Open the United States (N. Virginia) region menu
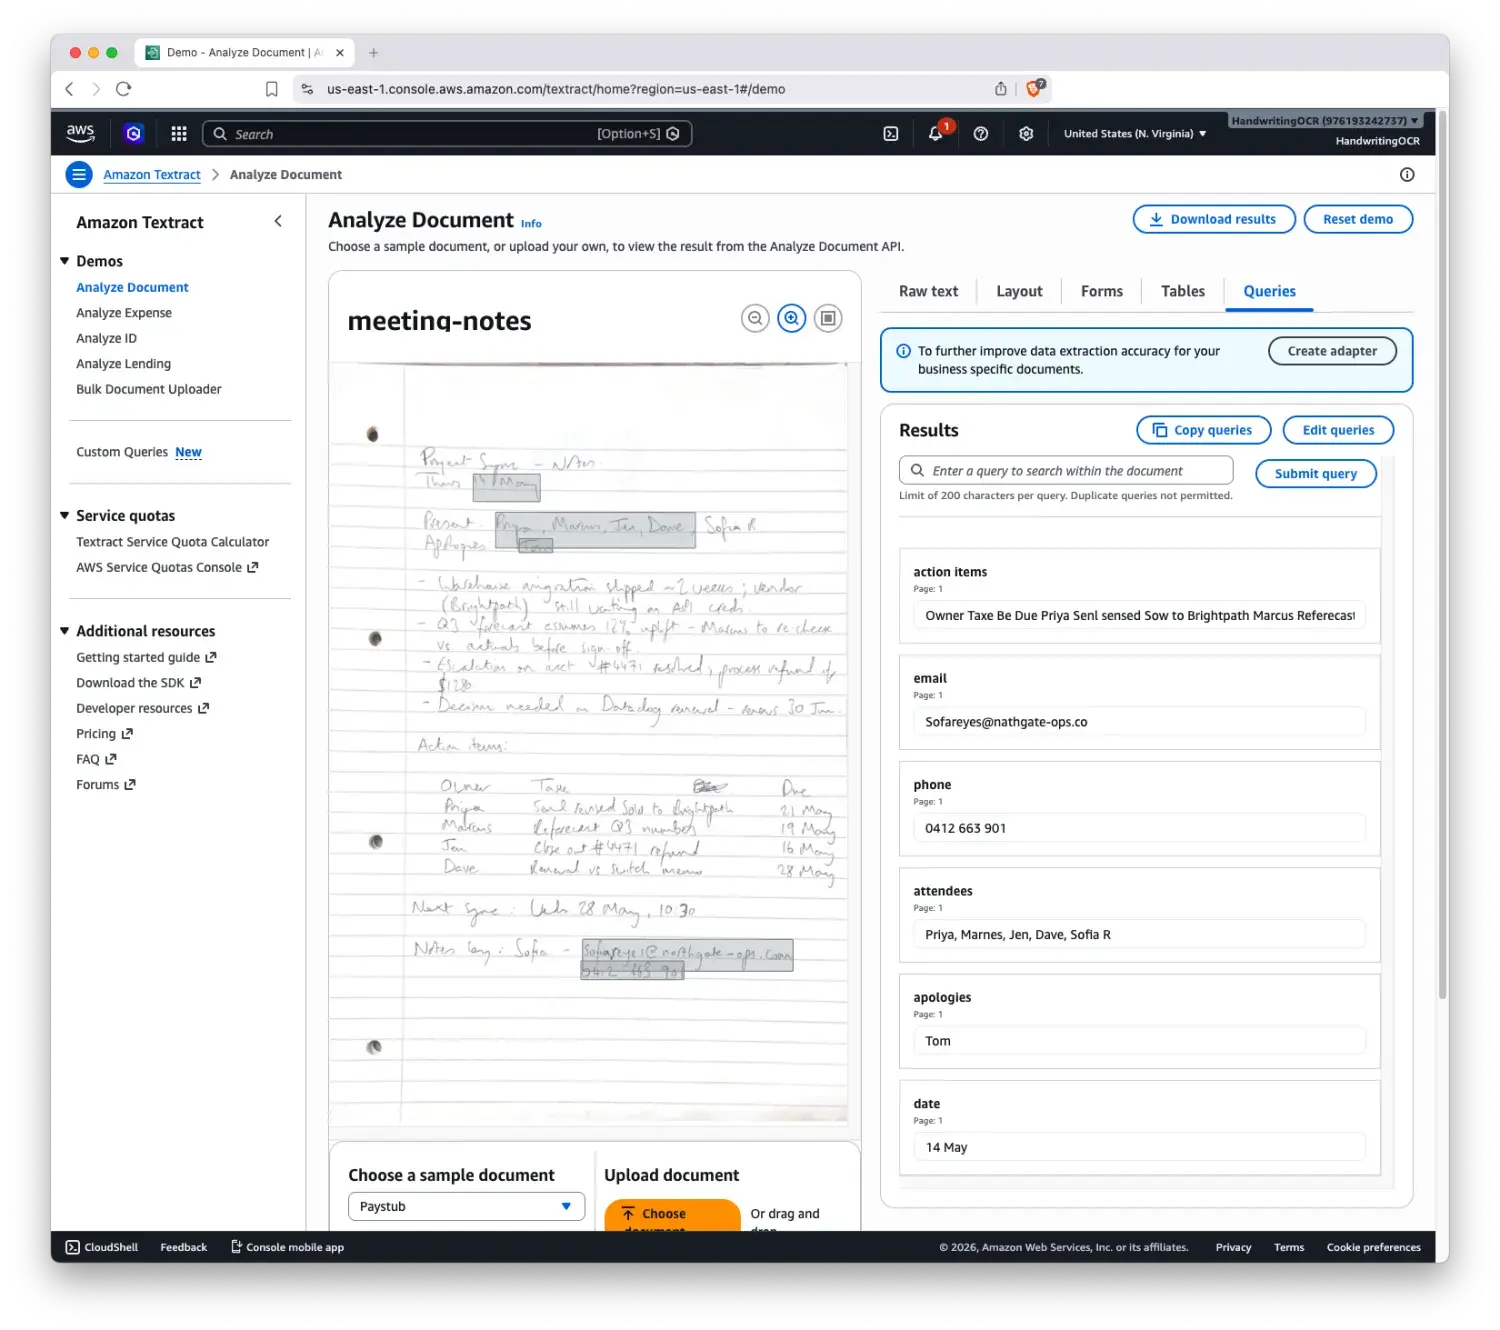The height and width of the screenshot is (1330, 1500). 1134,133
